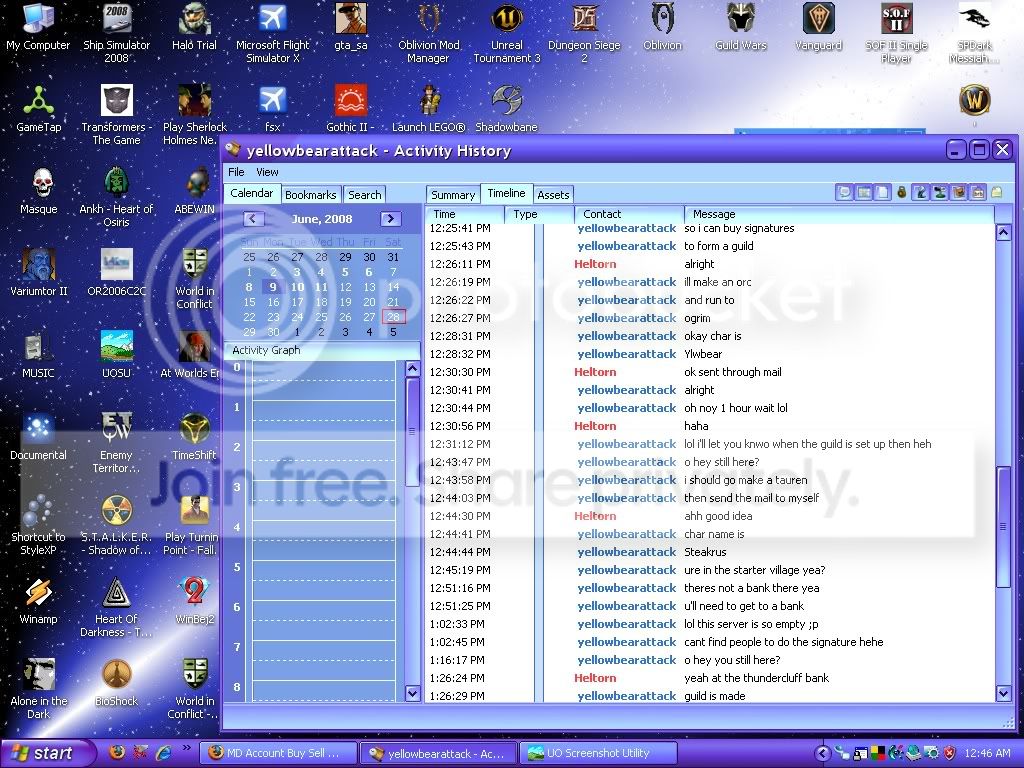Click the grid view toolbar icon
This screenshot has width=1024, height=768.
tap(863, 193)
